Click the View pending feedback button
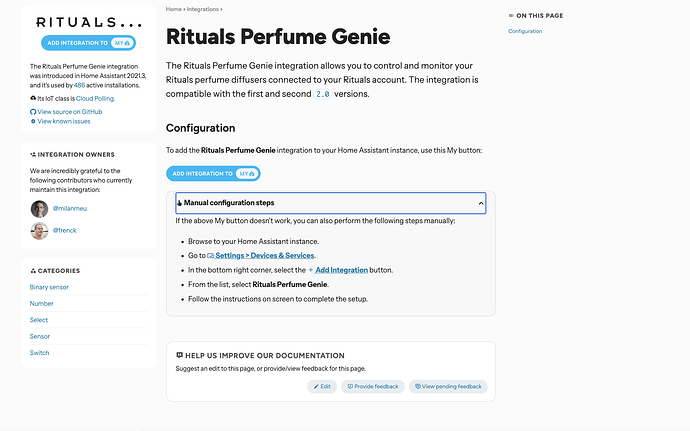Screen dimensions: 690x431 click(x=449, y=386)
